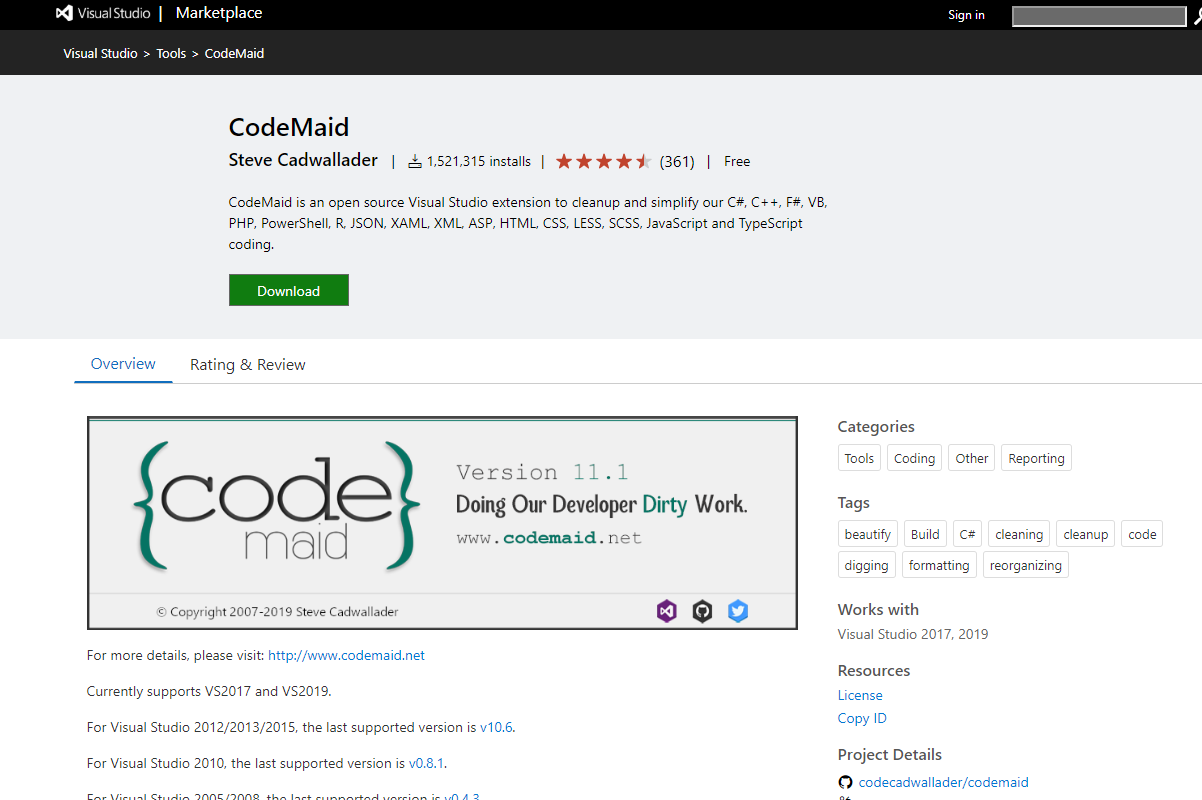Open the v10.6 version link
Image resolution: width=1202 pixels, height=800 pixels.
496,727
